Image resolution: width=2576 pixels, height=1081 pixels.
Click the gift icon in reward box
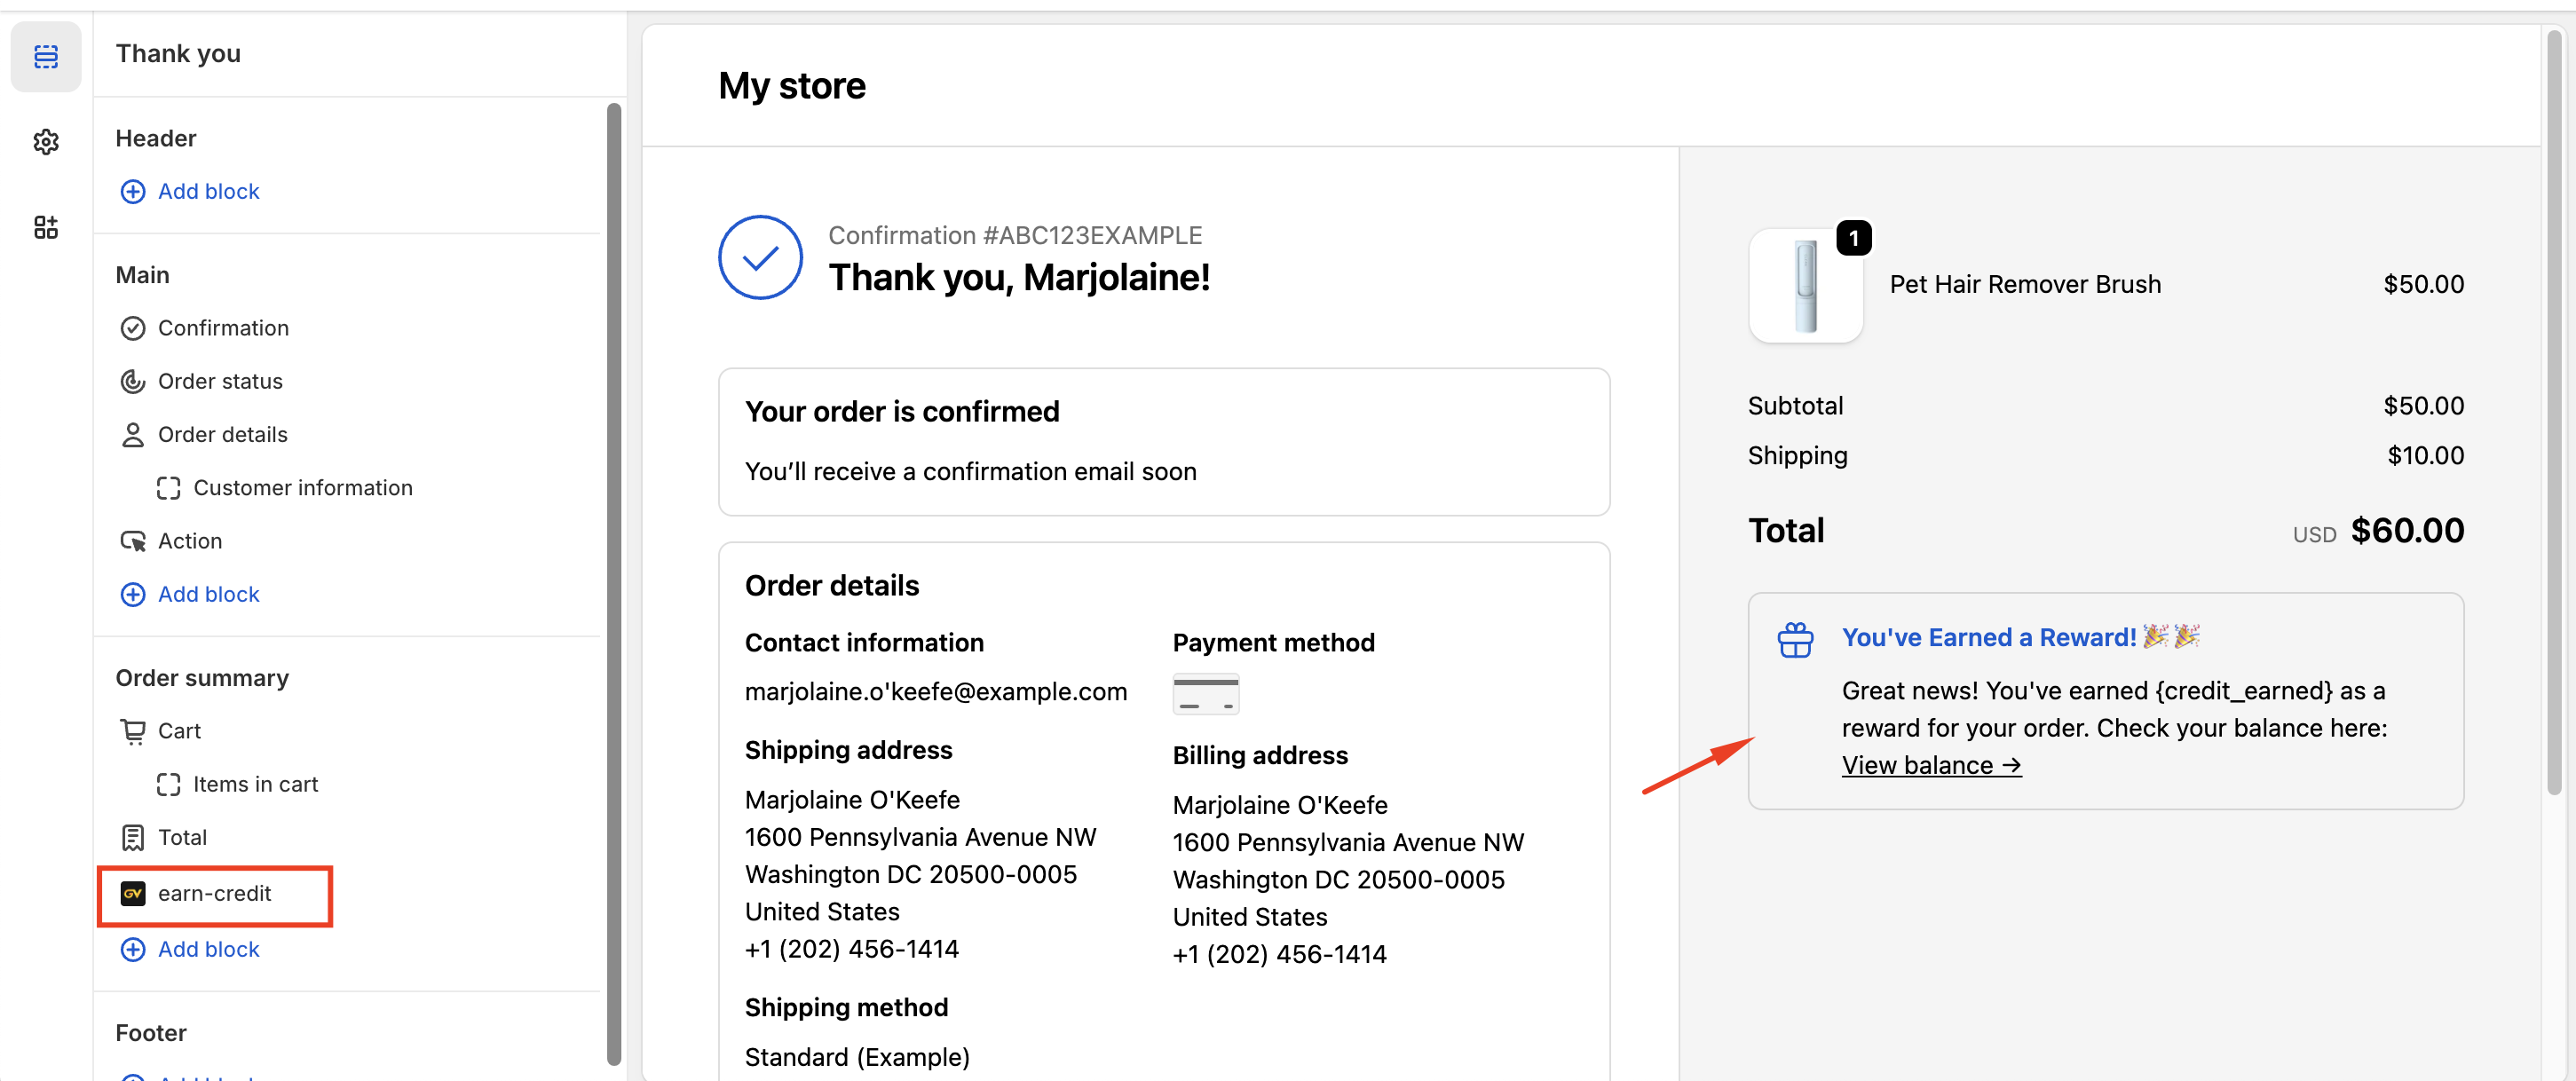[1795, 640]
